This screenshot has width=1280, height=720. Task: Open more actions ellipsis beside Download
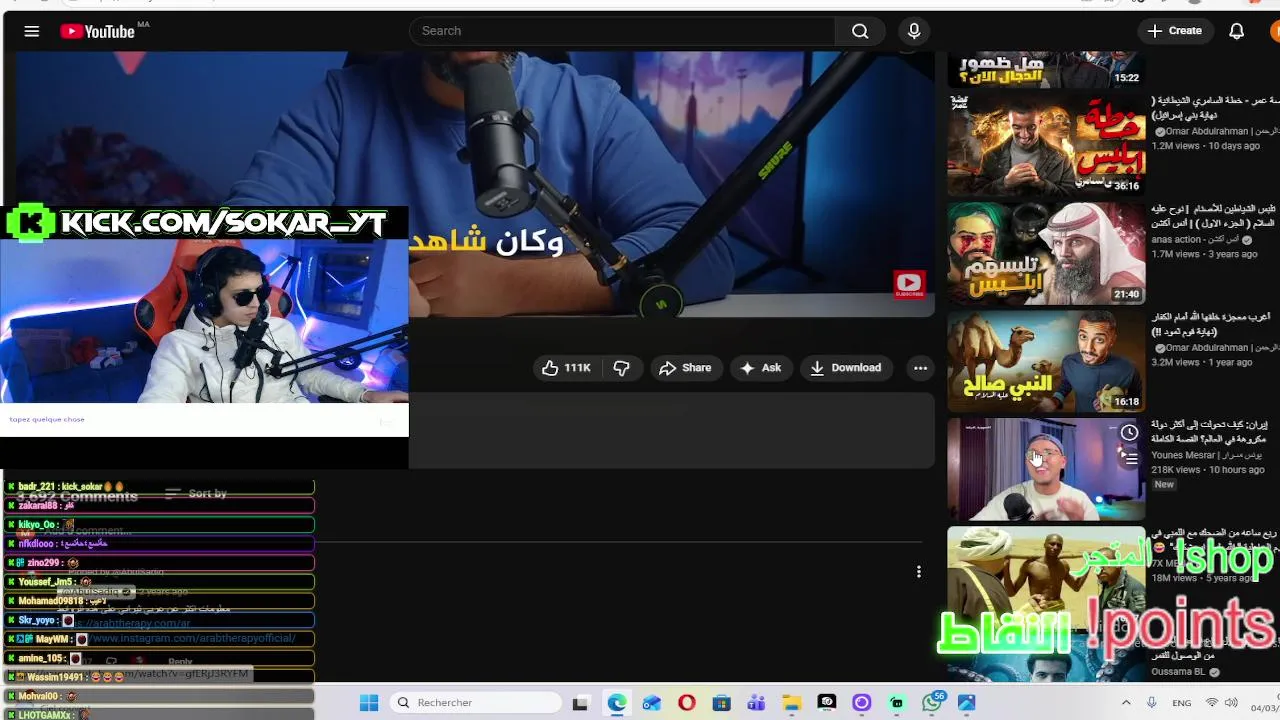click(920, 368)
